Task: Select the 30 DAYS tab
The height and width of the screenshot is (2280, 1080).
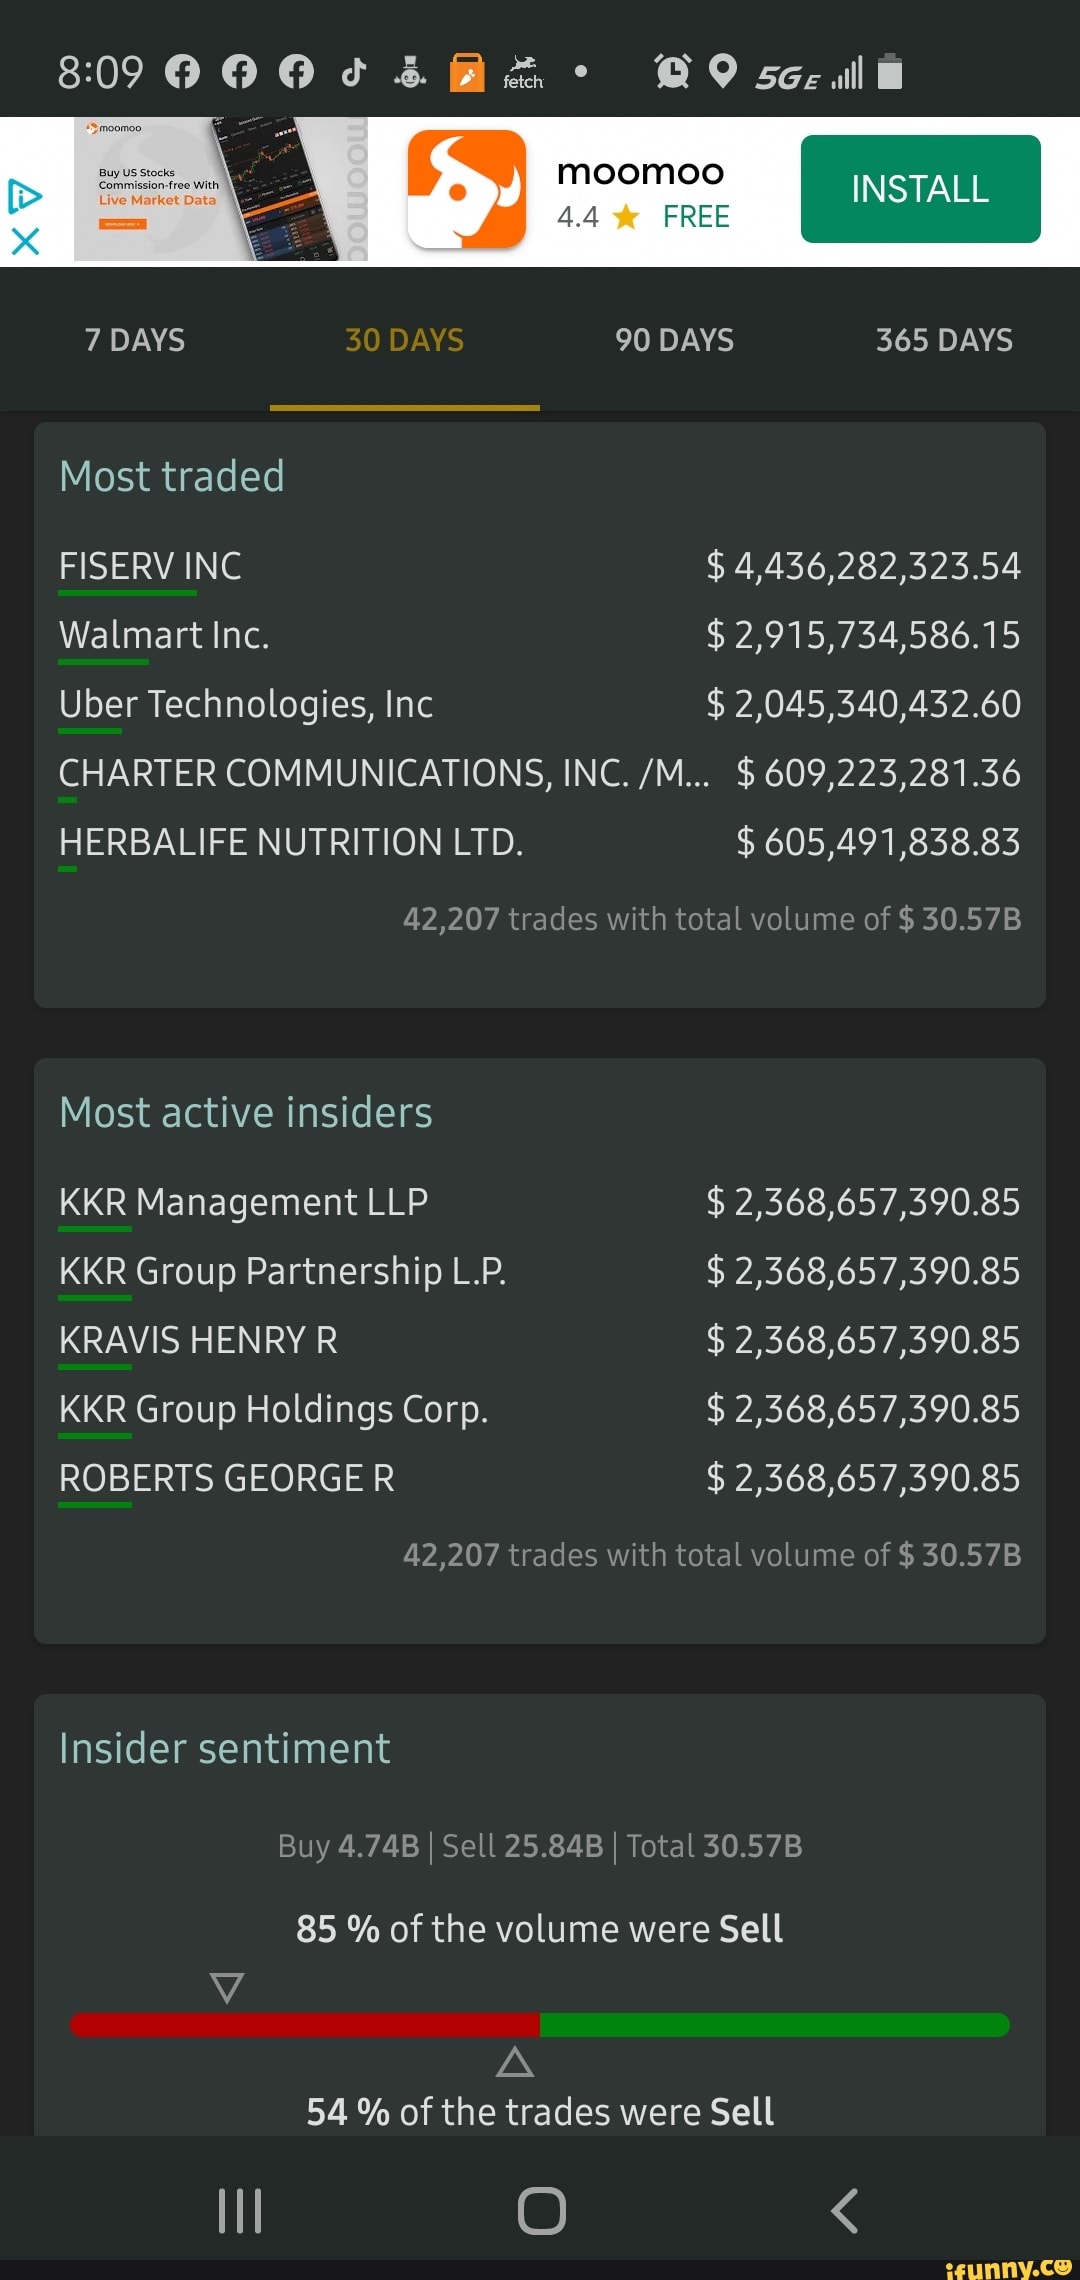Action: (405, 340)
